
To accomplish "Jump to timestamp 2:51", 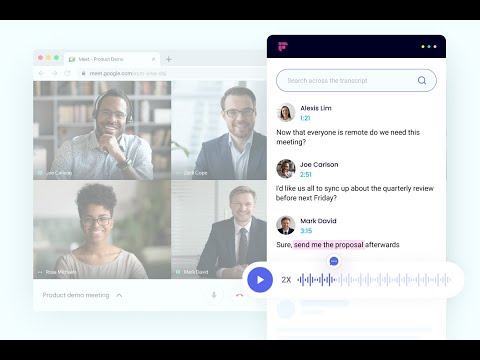I will [306, 174].
